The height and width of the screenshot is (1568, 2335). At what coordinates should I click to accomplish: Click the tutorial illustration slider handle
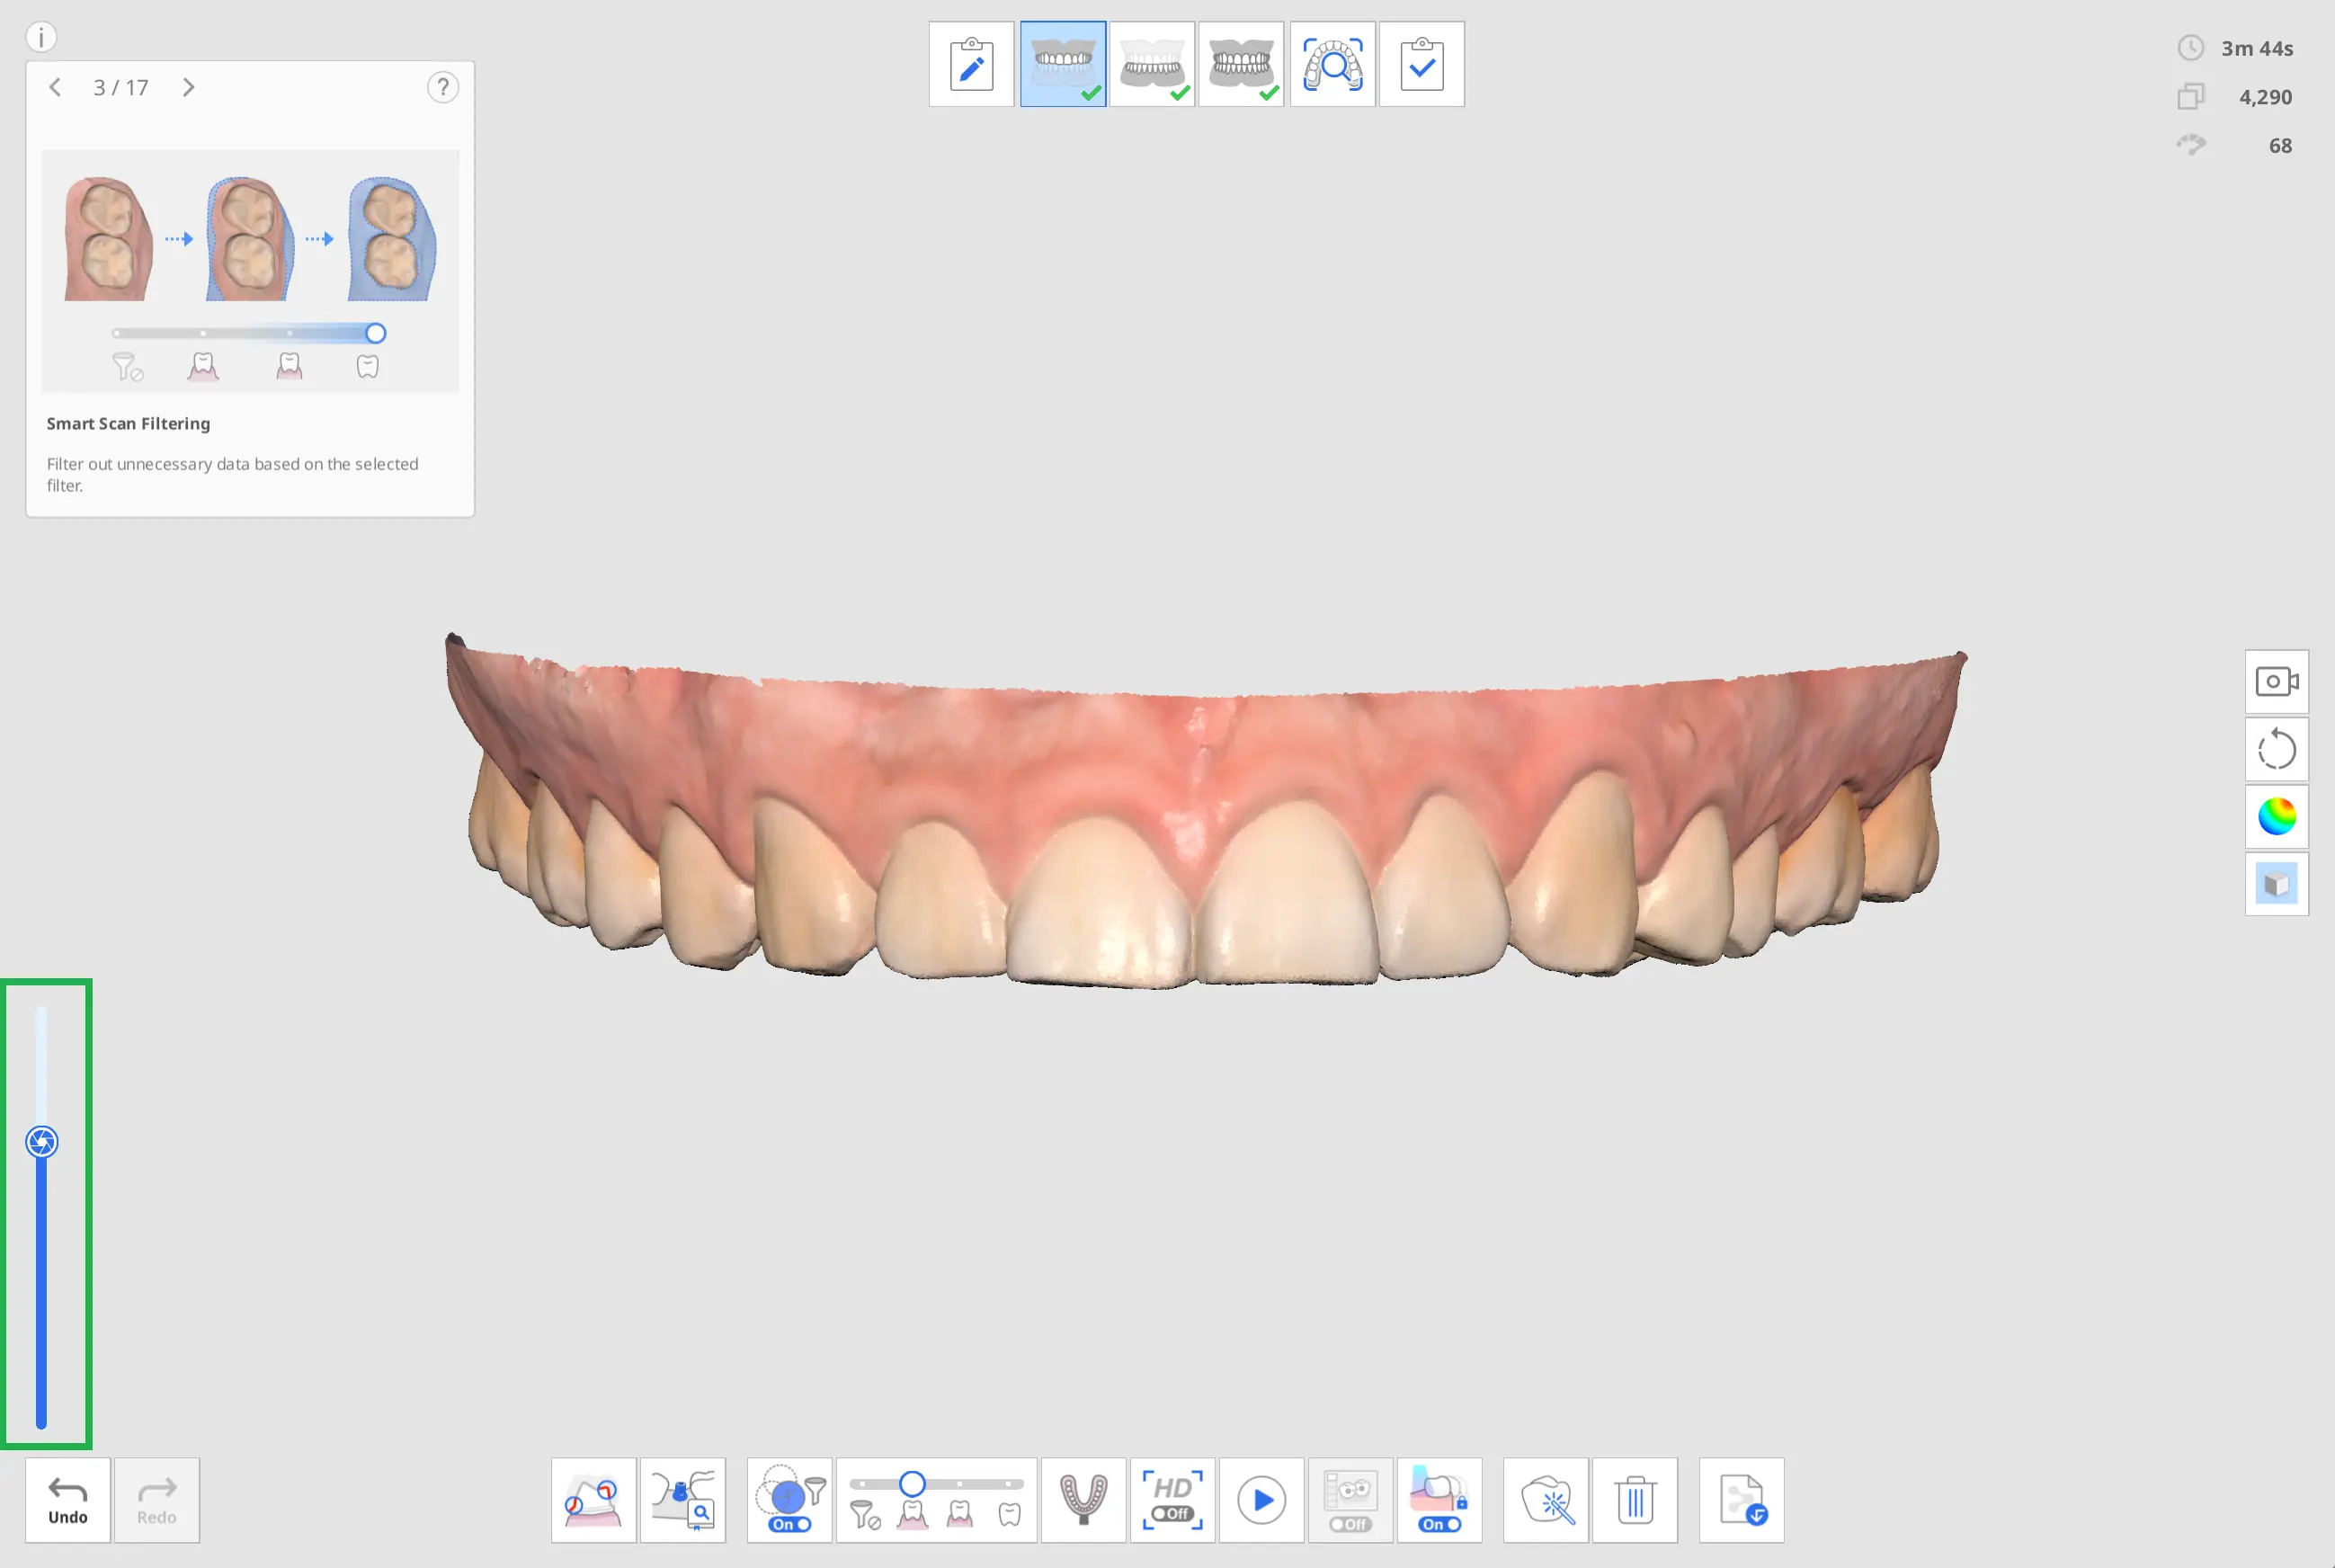point(375,333)
